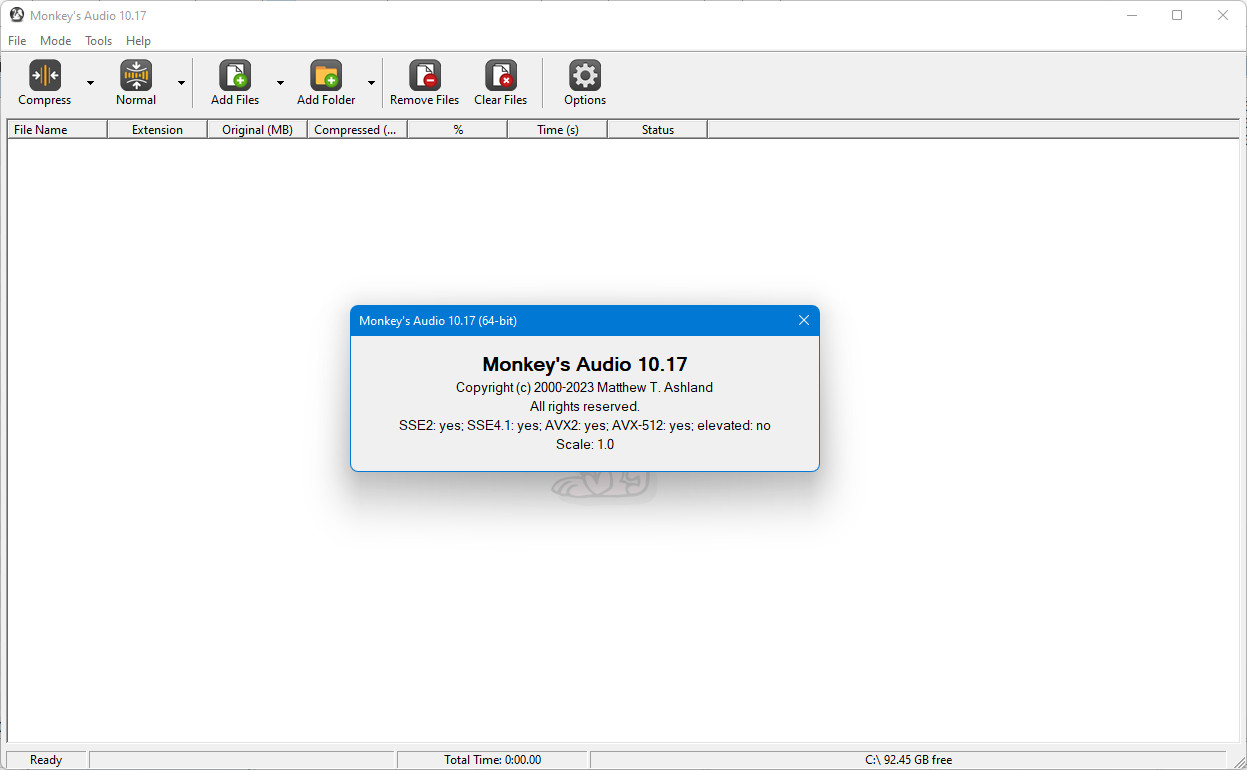Close the Monkey's Audio main window
This screenshot has width=1247, height=770.
1223,15
